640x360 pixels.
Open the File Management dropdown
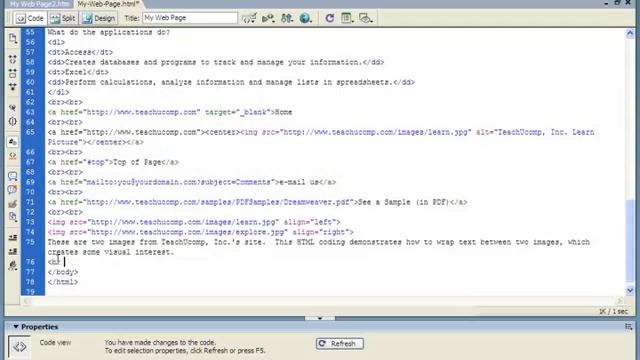[x=287, y=18]
